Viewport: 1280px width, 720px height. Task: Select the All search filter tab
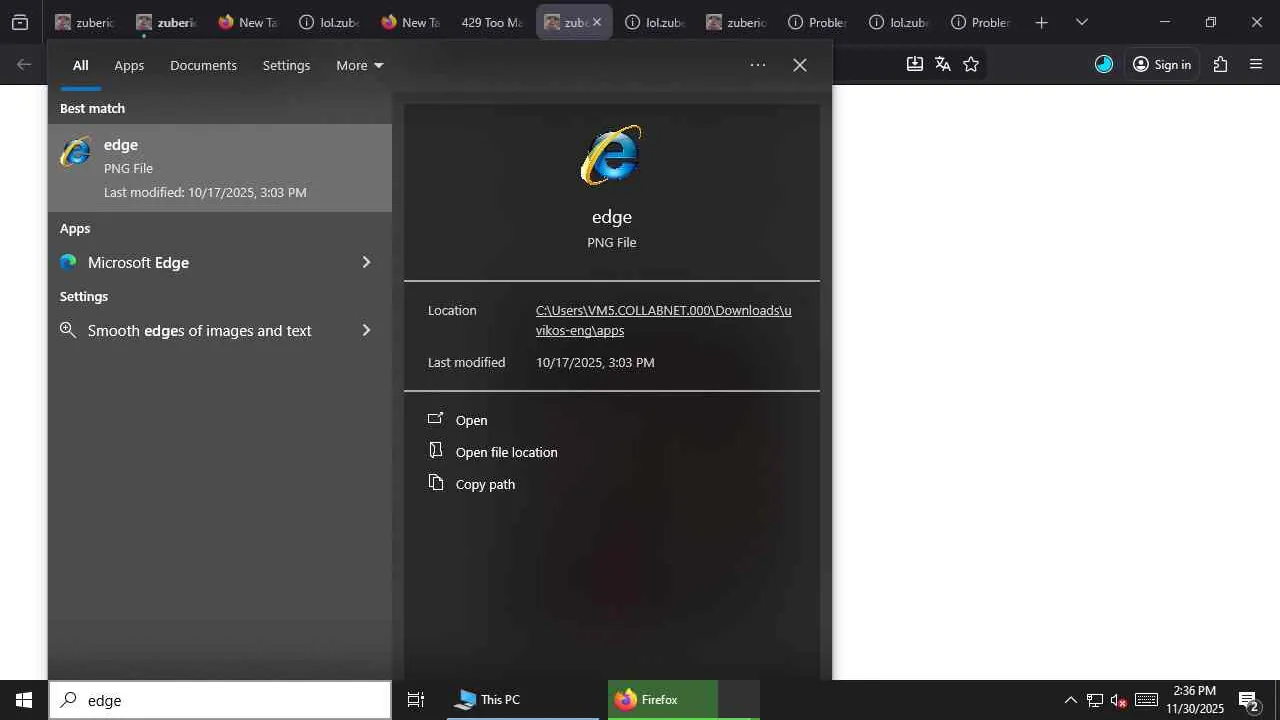[80, 65]
